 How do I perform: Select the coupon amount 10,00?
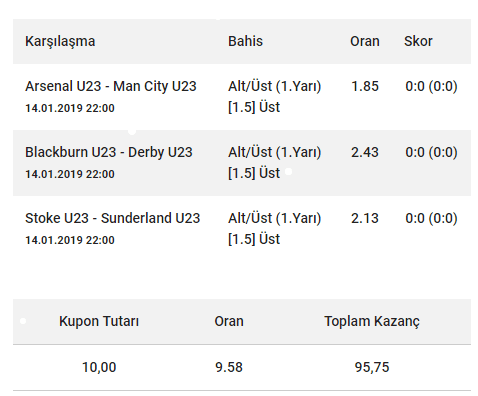pyautogui.click(x=99, y=367)
